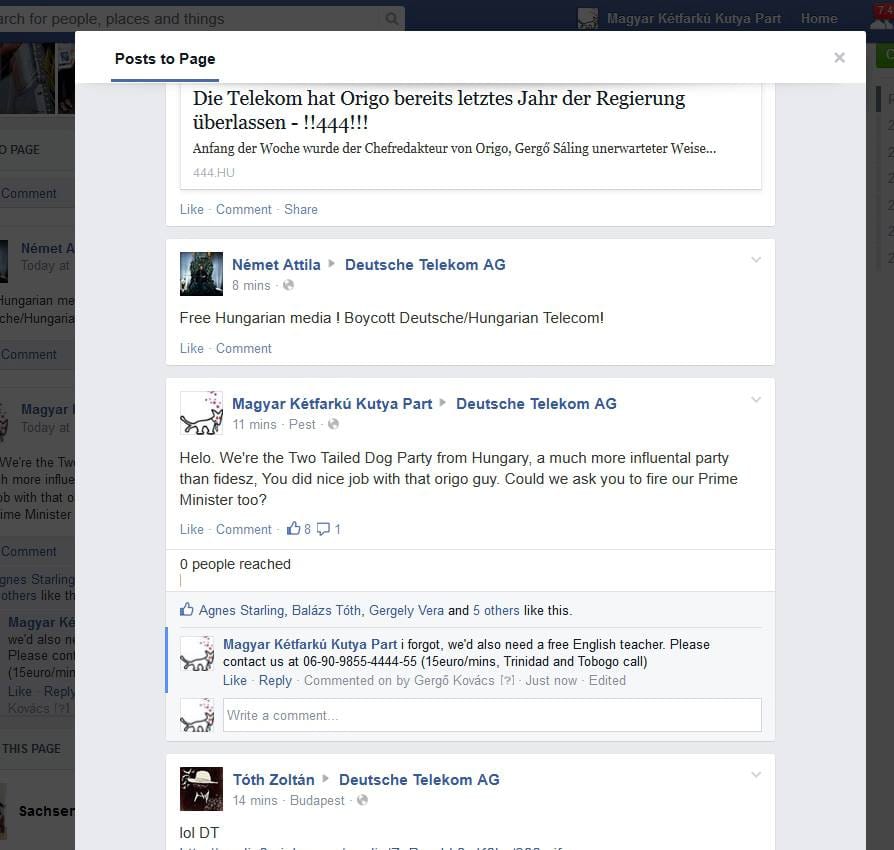Close the Posts to Page dialog
The width and height of the screenshot is (894, 850).
(x=839, y=58)
